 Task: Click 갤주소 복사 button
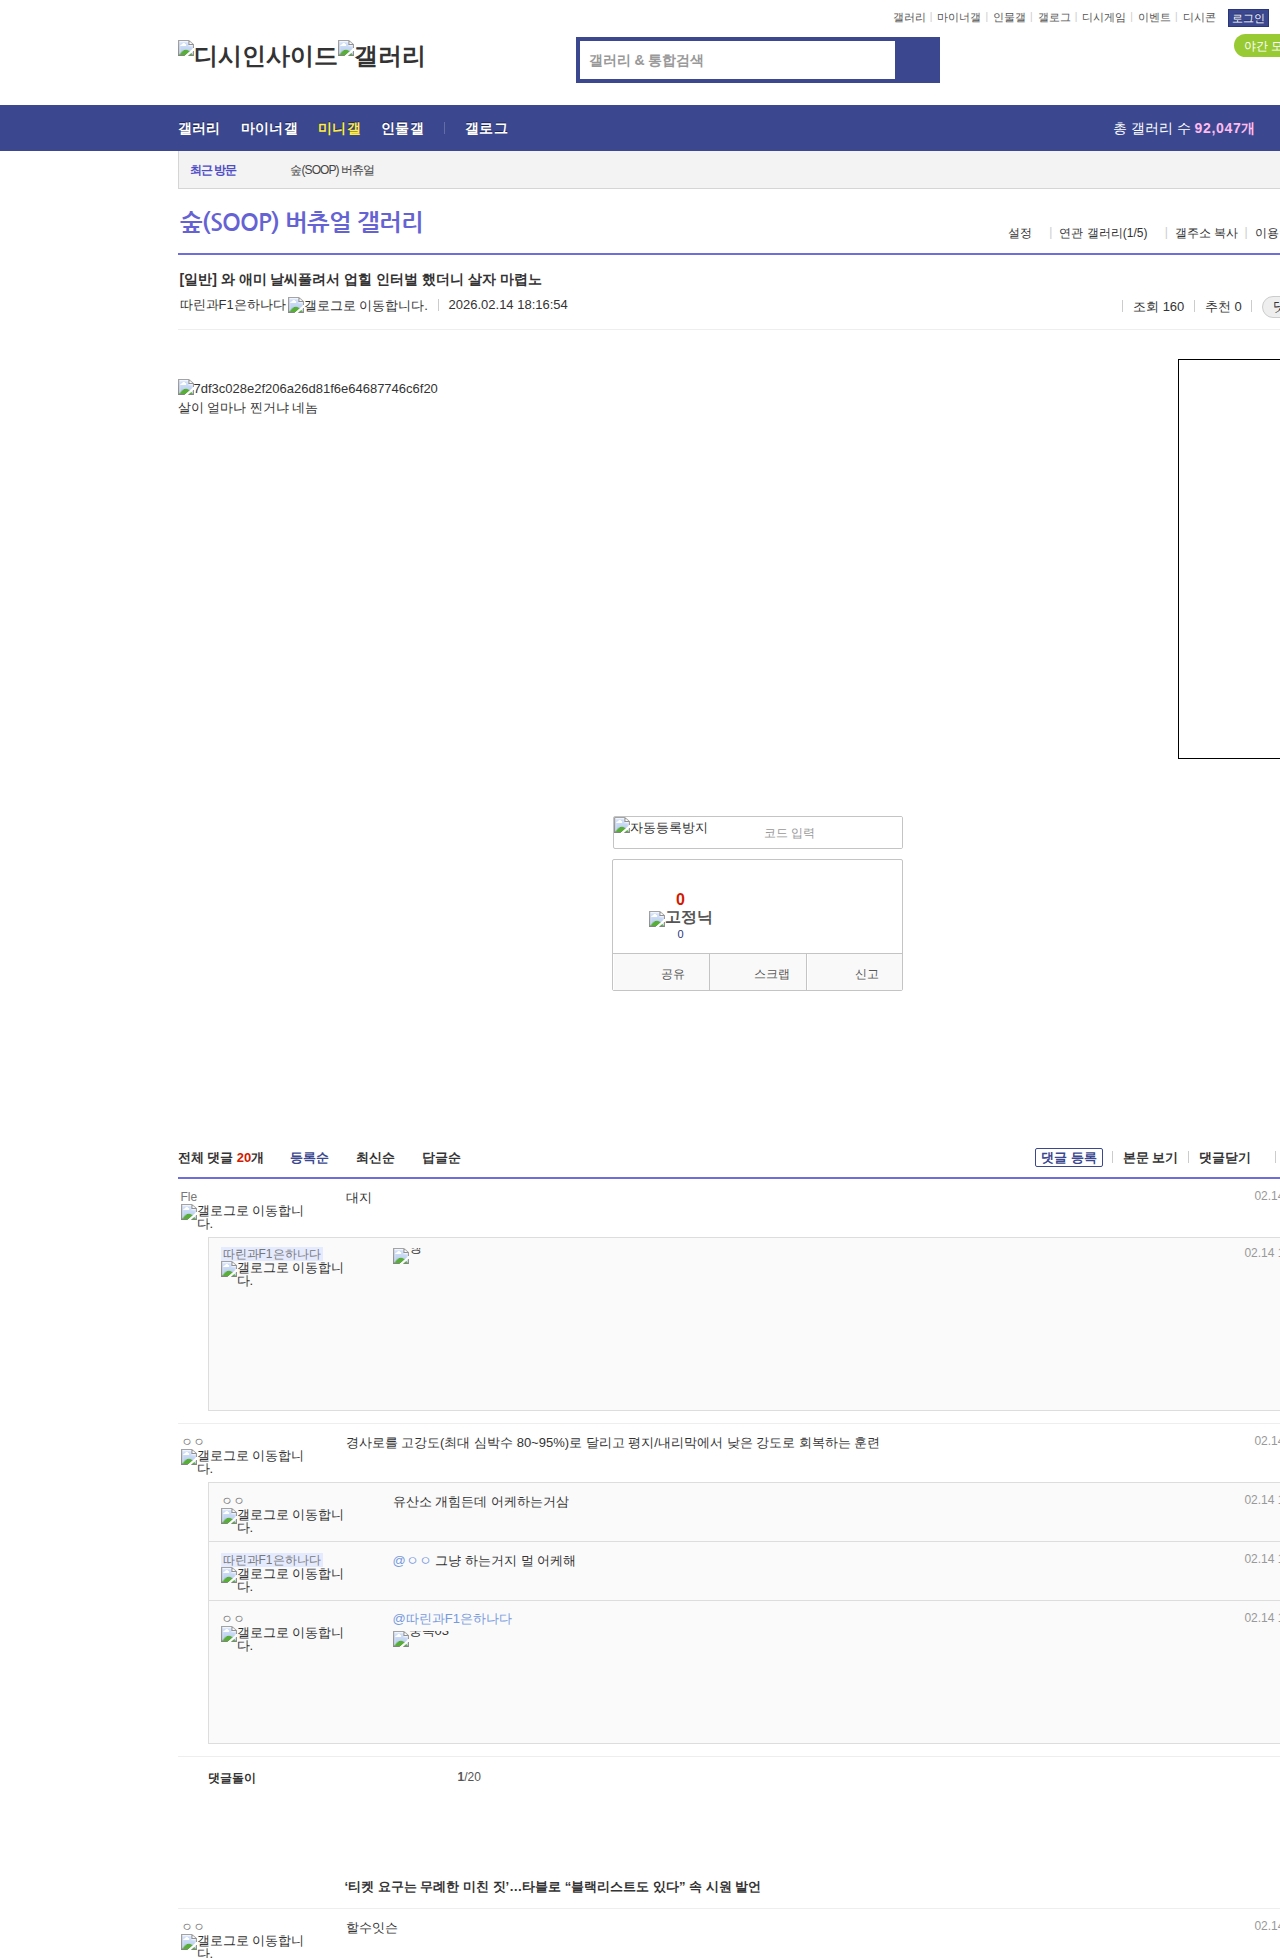click(x=1206, y=233)
